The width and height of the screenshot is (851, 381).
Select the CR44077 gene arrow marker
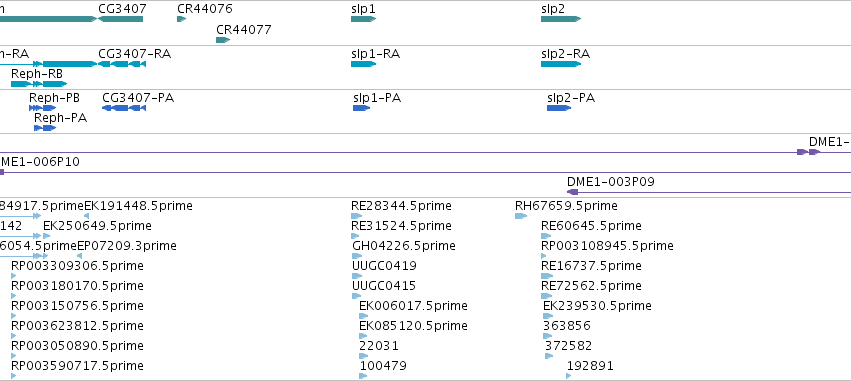point(223,40)
